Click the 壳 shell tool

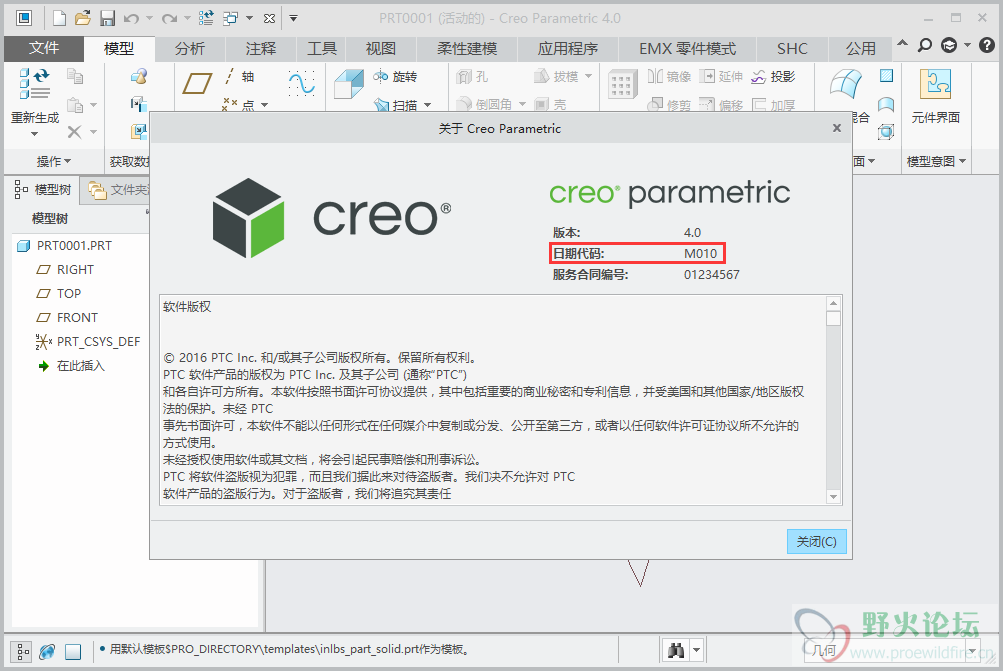[x=550, y=104]
